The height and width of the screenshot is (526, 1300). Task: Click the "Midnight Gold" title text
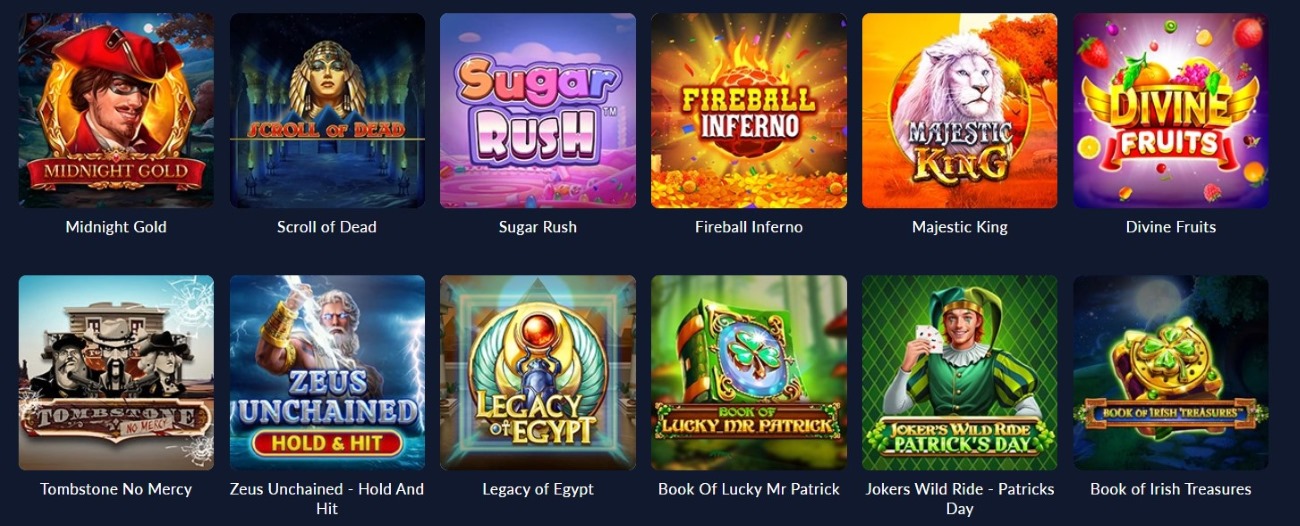click(x=116, y=227)
